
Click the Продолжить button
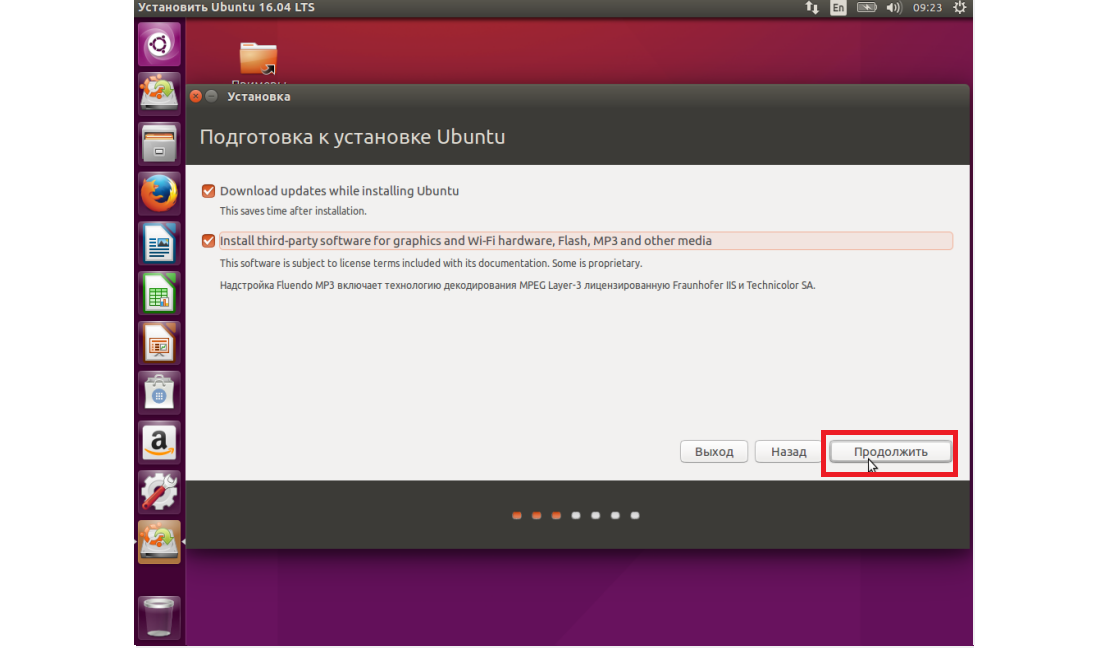point(891,452)
